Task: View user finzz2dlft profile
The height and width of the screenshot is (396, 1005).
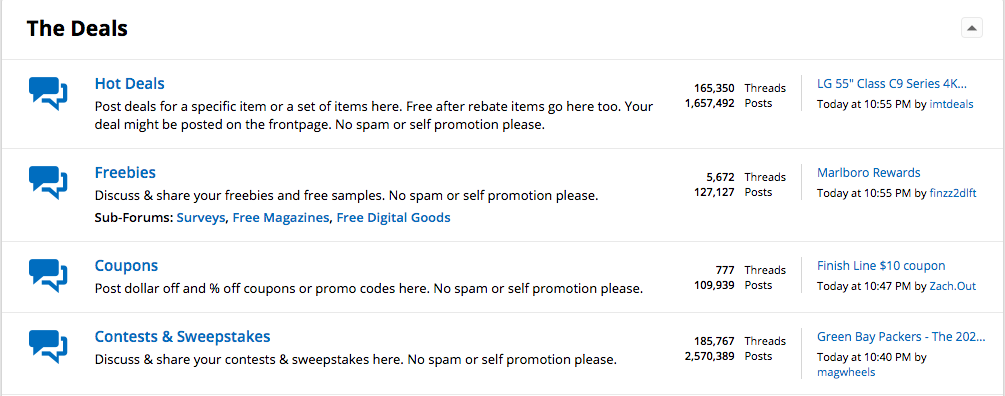Action: pyautogui.click(x=952, y=194)
